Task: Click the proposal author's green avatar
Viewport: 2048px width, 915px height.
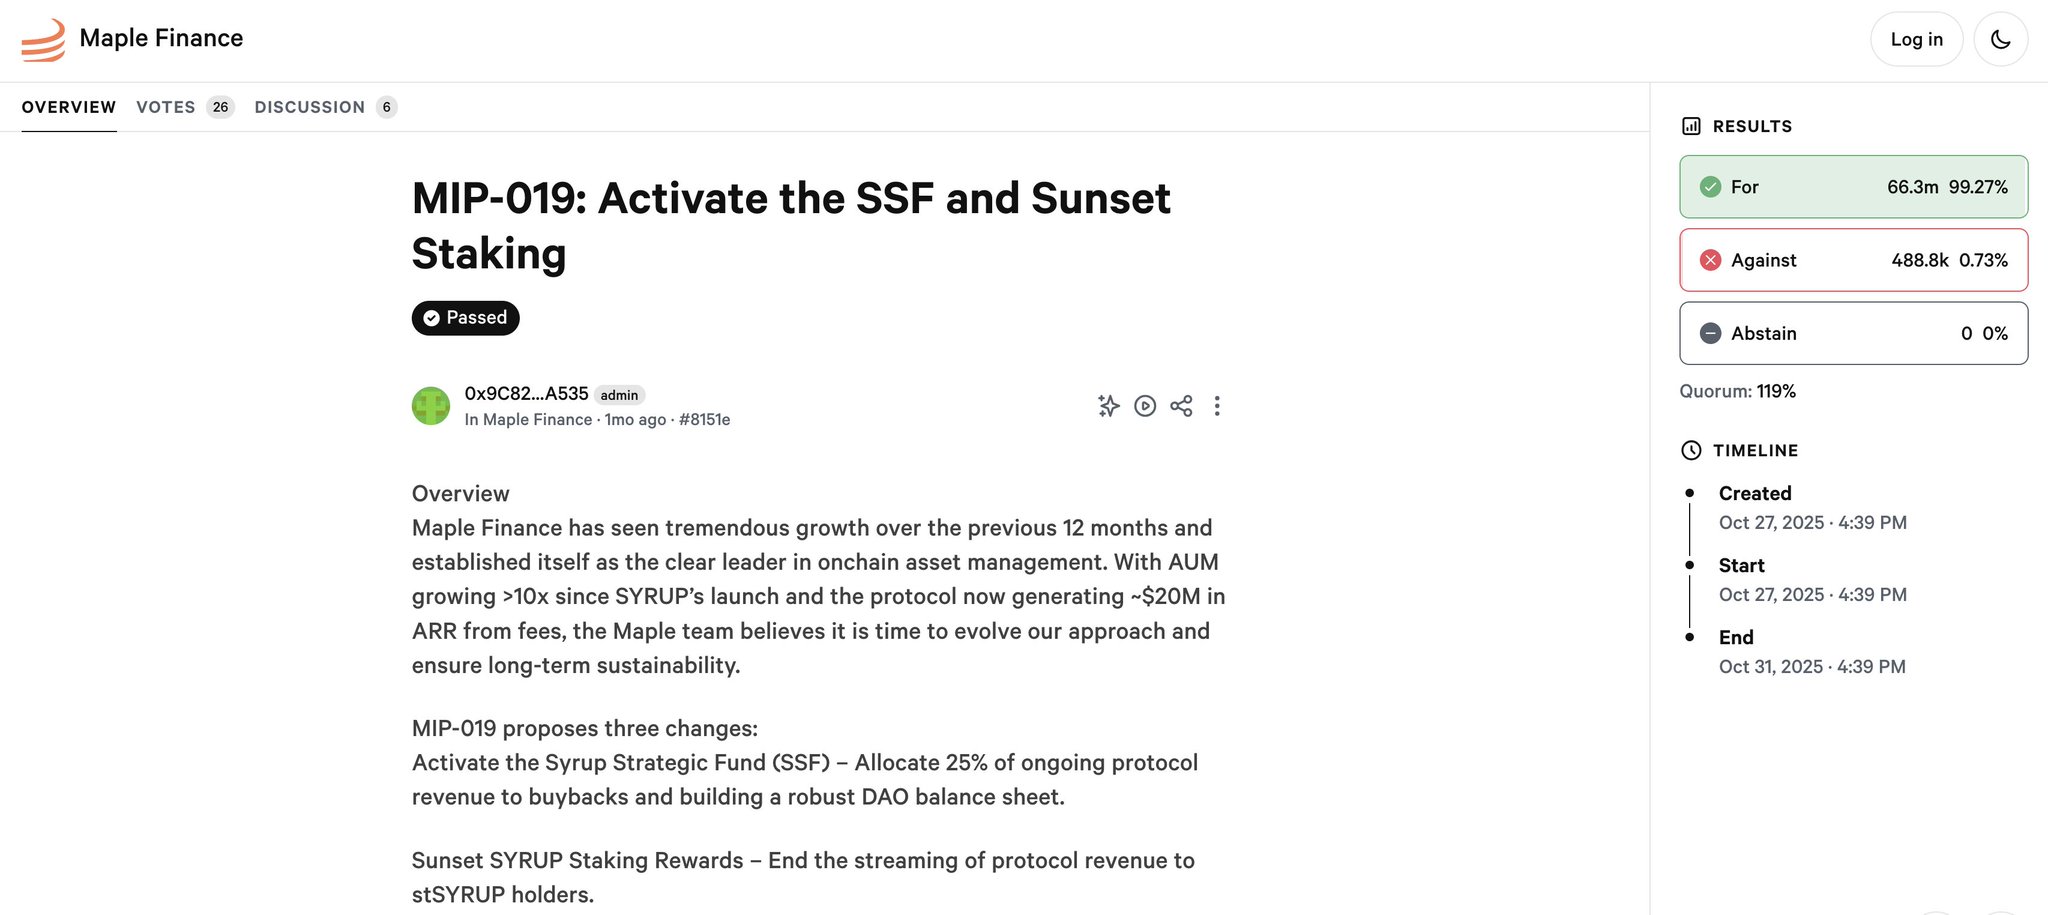Action: click(x=431, y=406)
